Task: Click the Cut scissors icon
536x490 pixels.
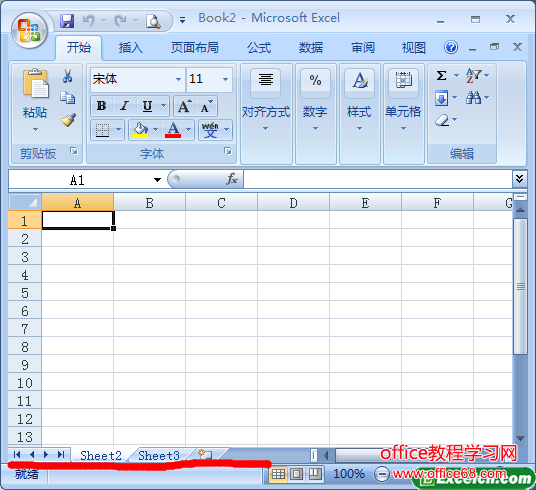Action: coord(67,76)
